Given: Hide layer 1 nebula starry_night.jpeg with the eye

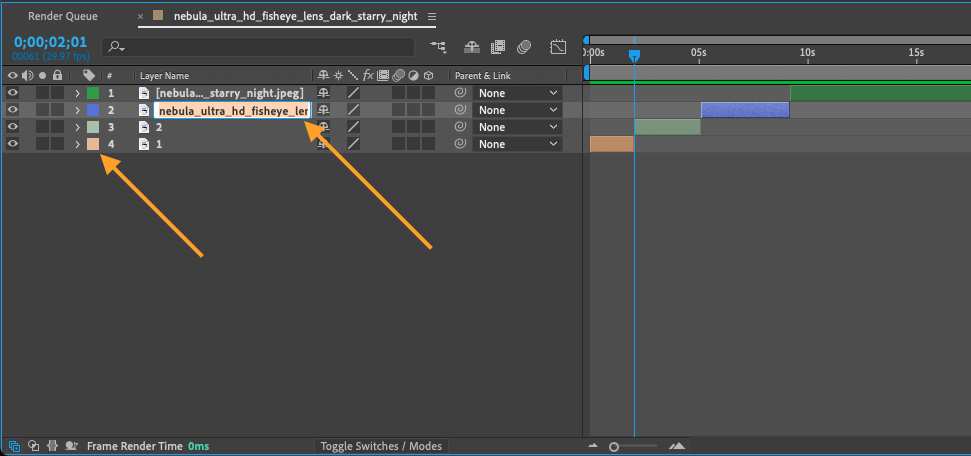Looking at the screenshot, I should [x=12, y=93].
